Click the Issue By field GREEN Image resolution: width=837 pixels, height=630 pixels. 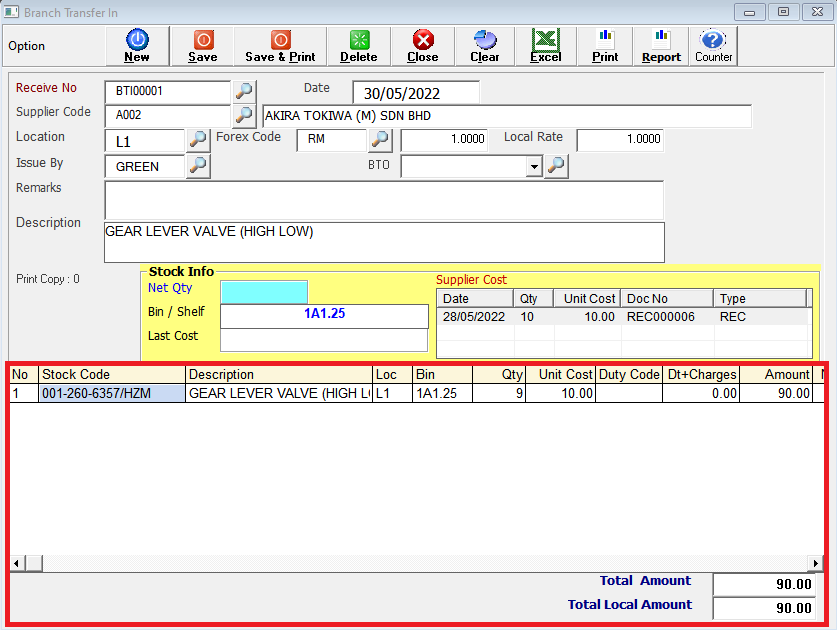point(145,167)
